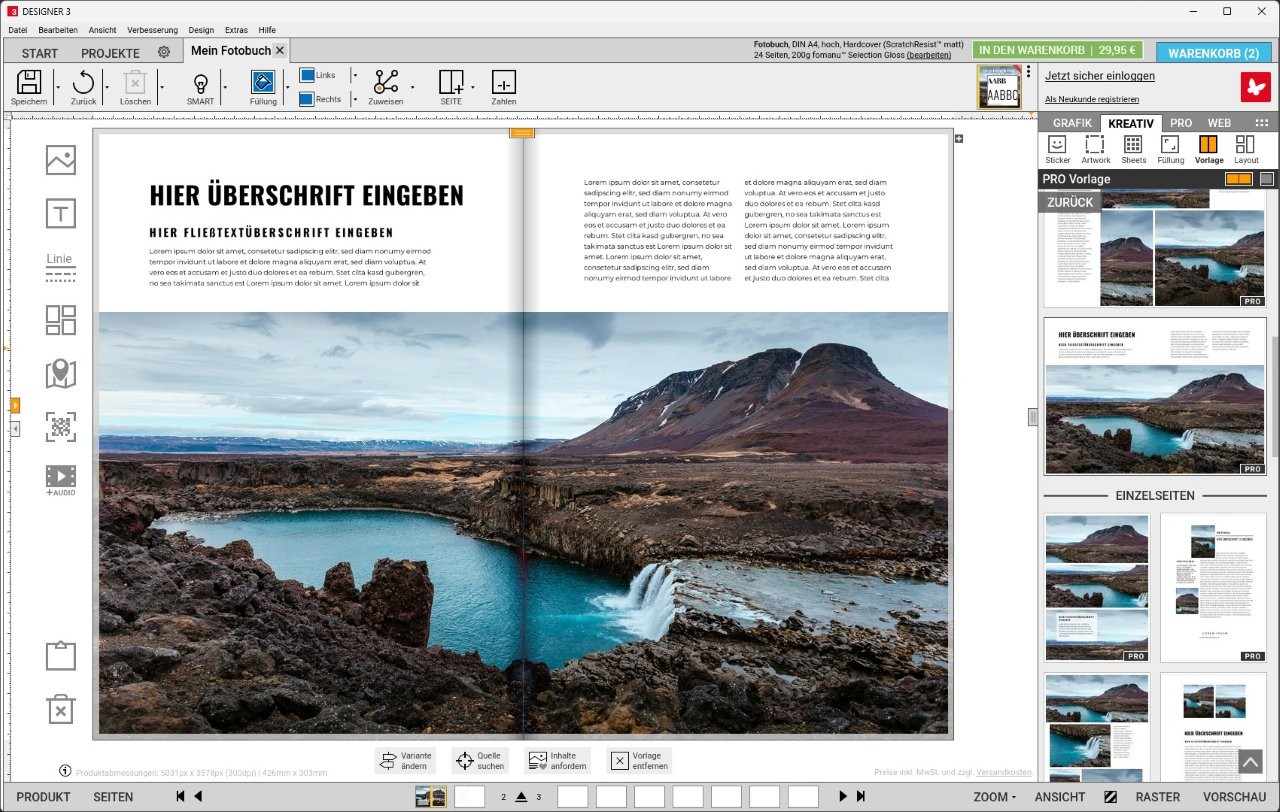Open WARENKORB (2)
This screenshot has height=812, width=1280.
pos(1213,53)
